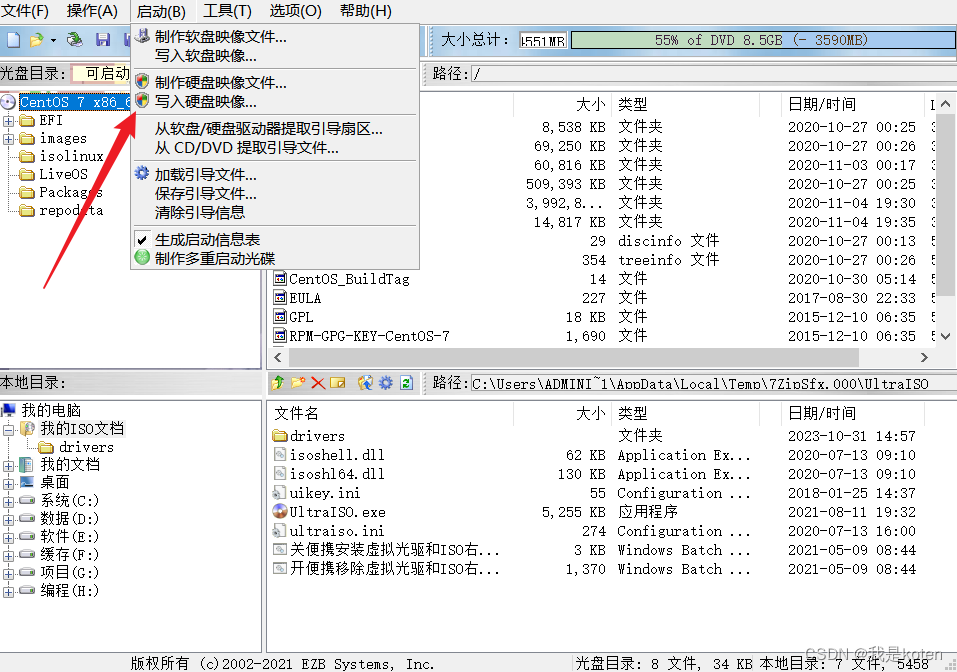Viewport: 957px width, 672px height.
Task: Click the isoshell.dll file icon
Action: pyautogui.click(x=280, y=455)
